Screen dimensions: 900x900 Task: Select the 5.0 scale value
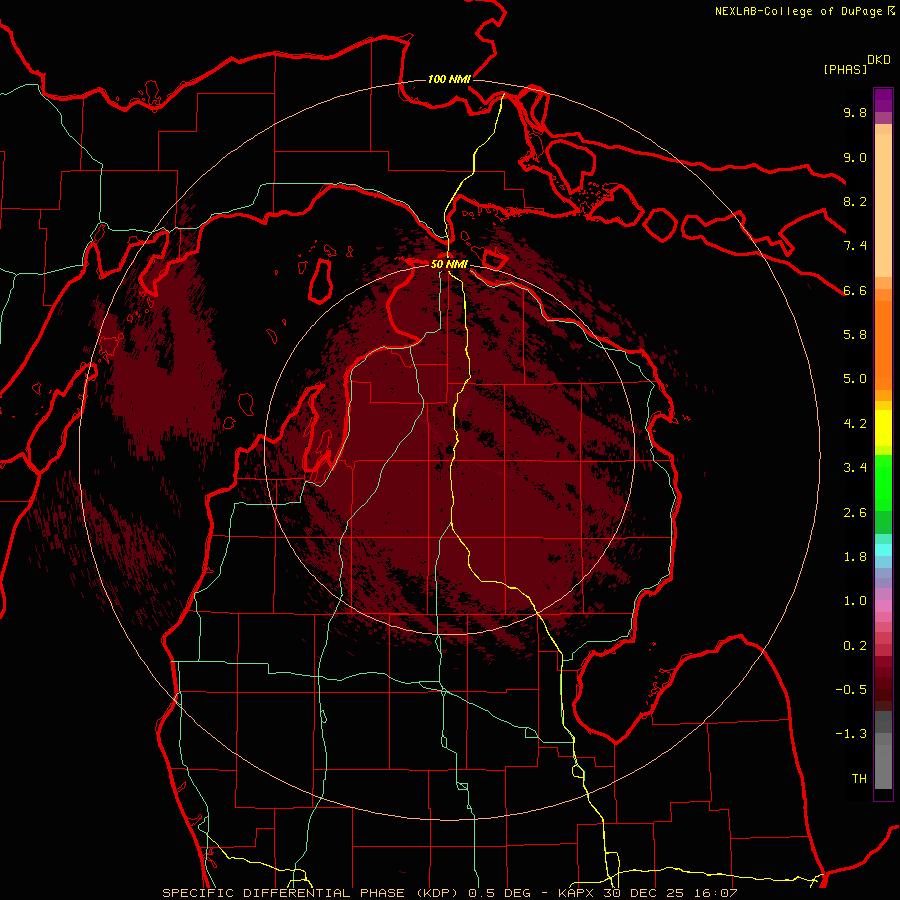click(x=855, y=379)
